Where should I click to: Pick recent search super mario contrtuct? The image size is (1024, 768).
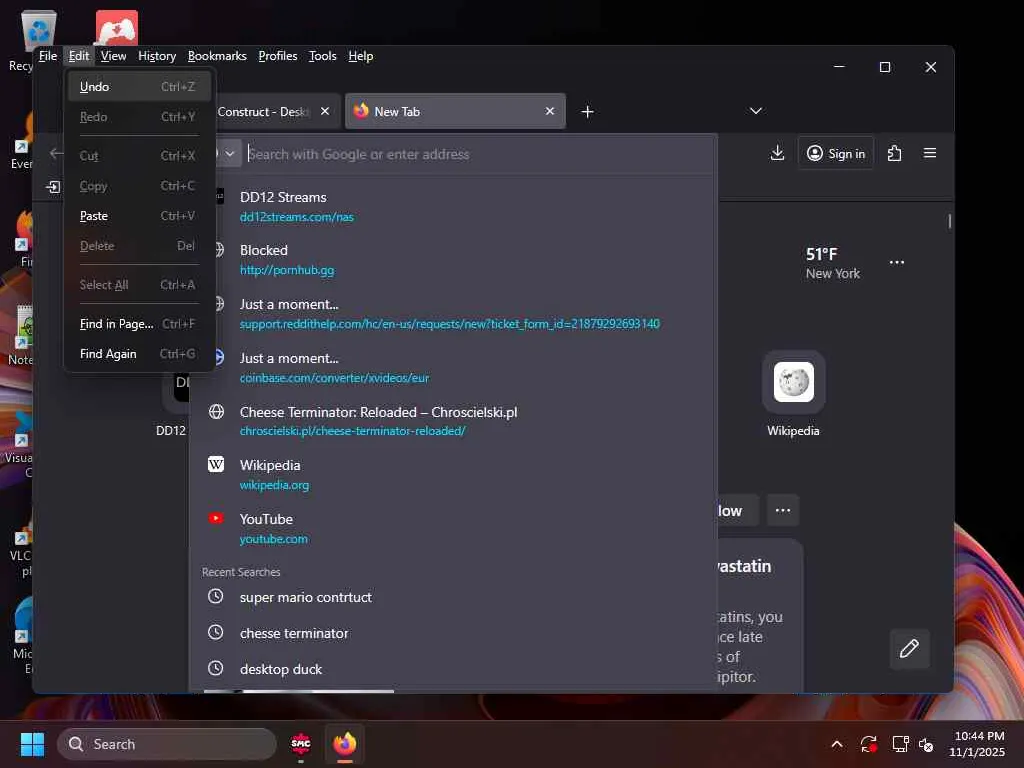point(453,597)
